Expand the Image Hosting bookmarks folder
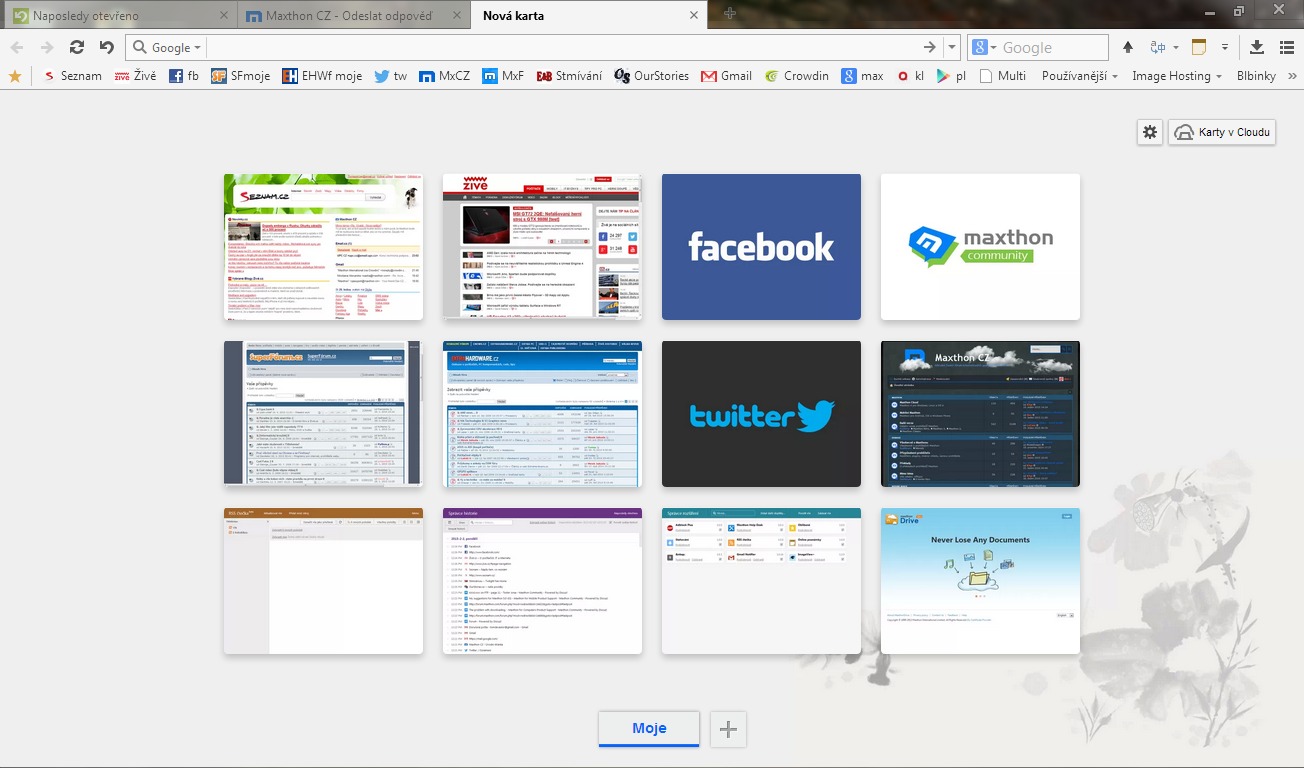 coord(1177,76)
